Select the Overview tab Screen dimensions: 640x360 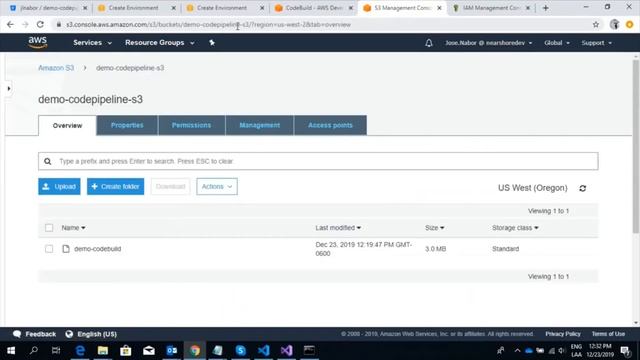click(x=67, y=125)
